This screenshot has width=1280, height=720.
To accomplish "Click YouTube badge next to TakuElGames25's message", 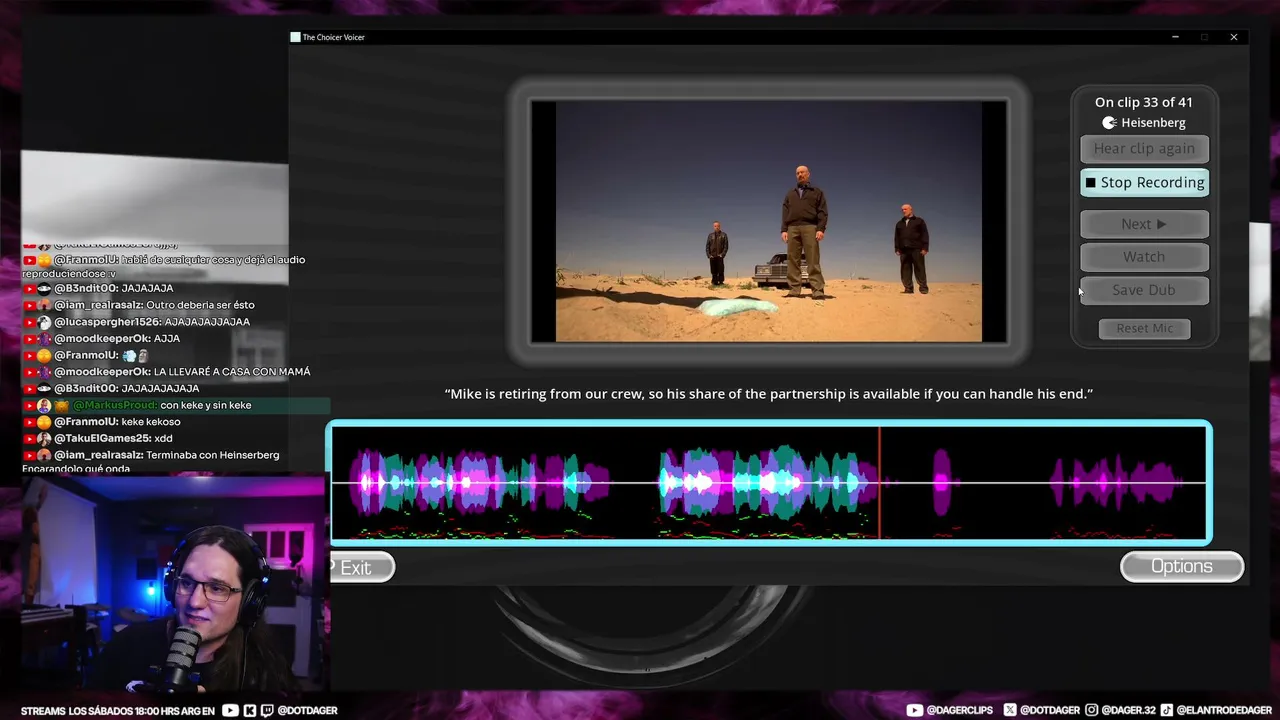I will (x=30, y=439).
